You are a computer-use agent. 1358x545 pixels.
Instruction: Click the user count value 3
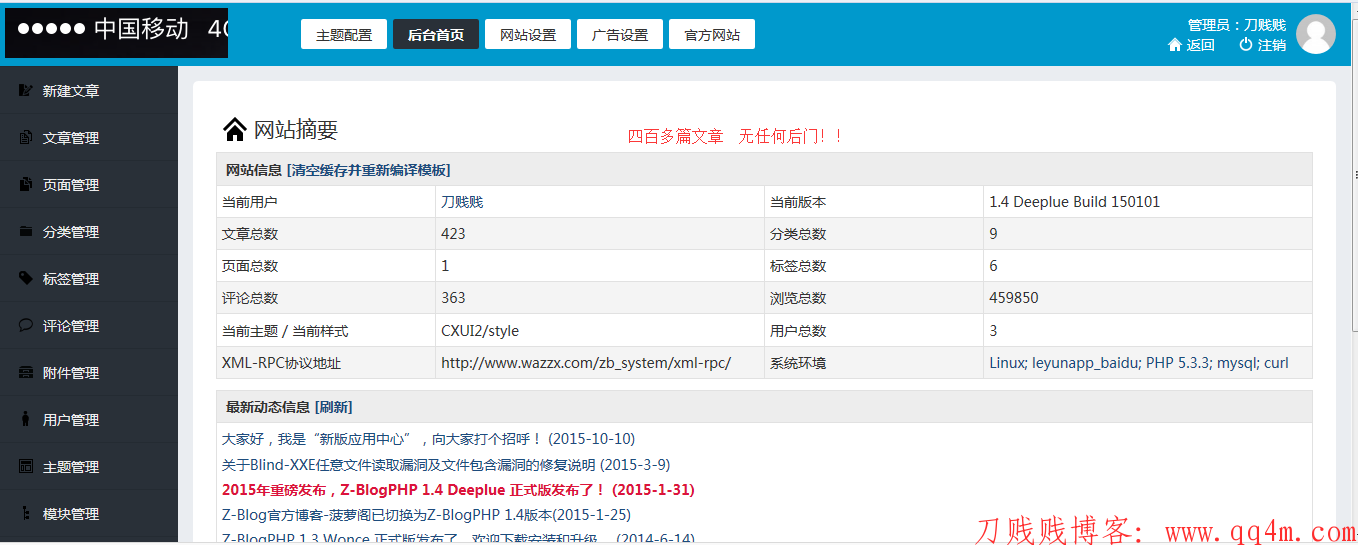[x=993, y=331]
